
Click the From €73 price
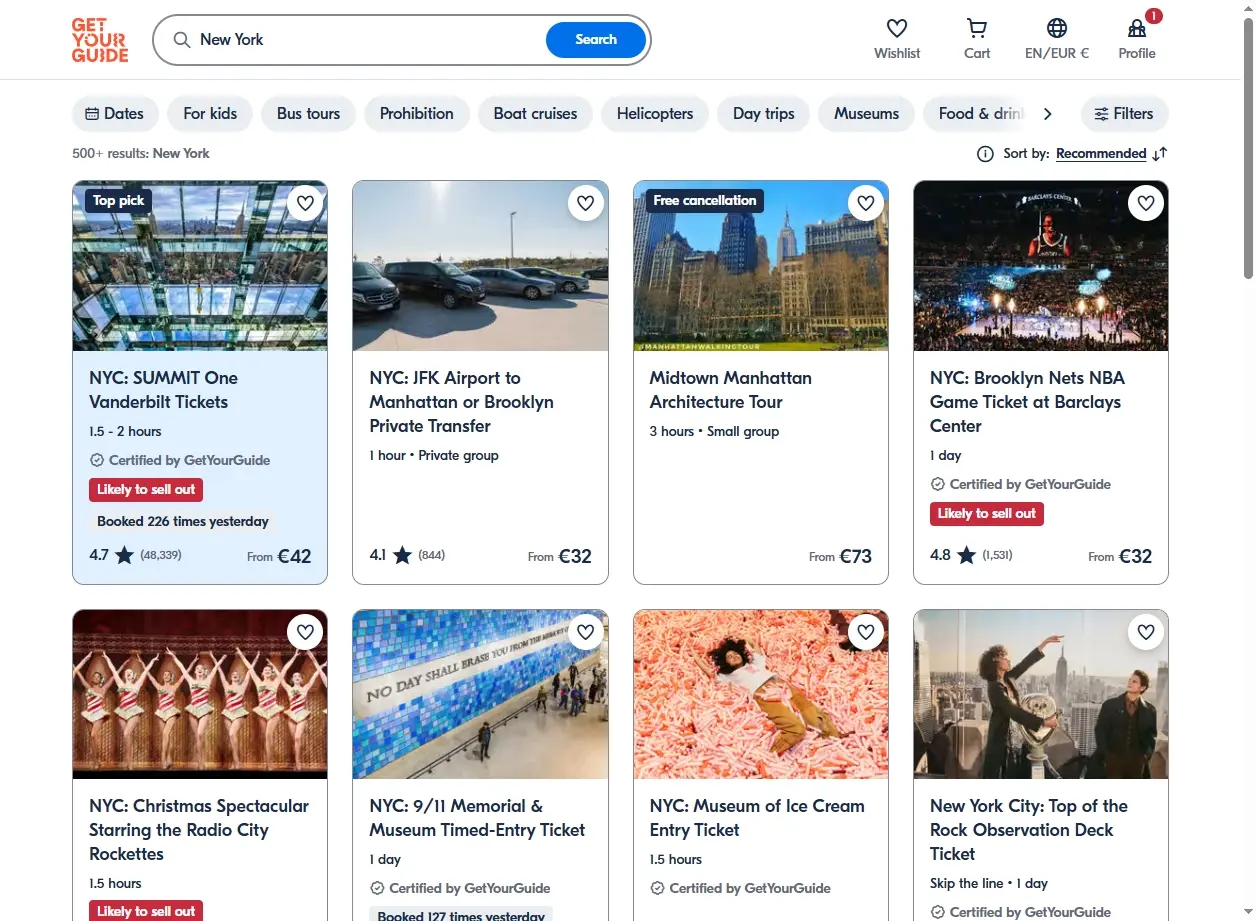point(841,556)
